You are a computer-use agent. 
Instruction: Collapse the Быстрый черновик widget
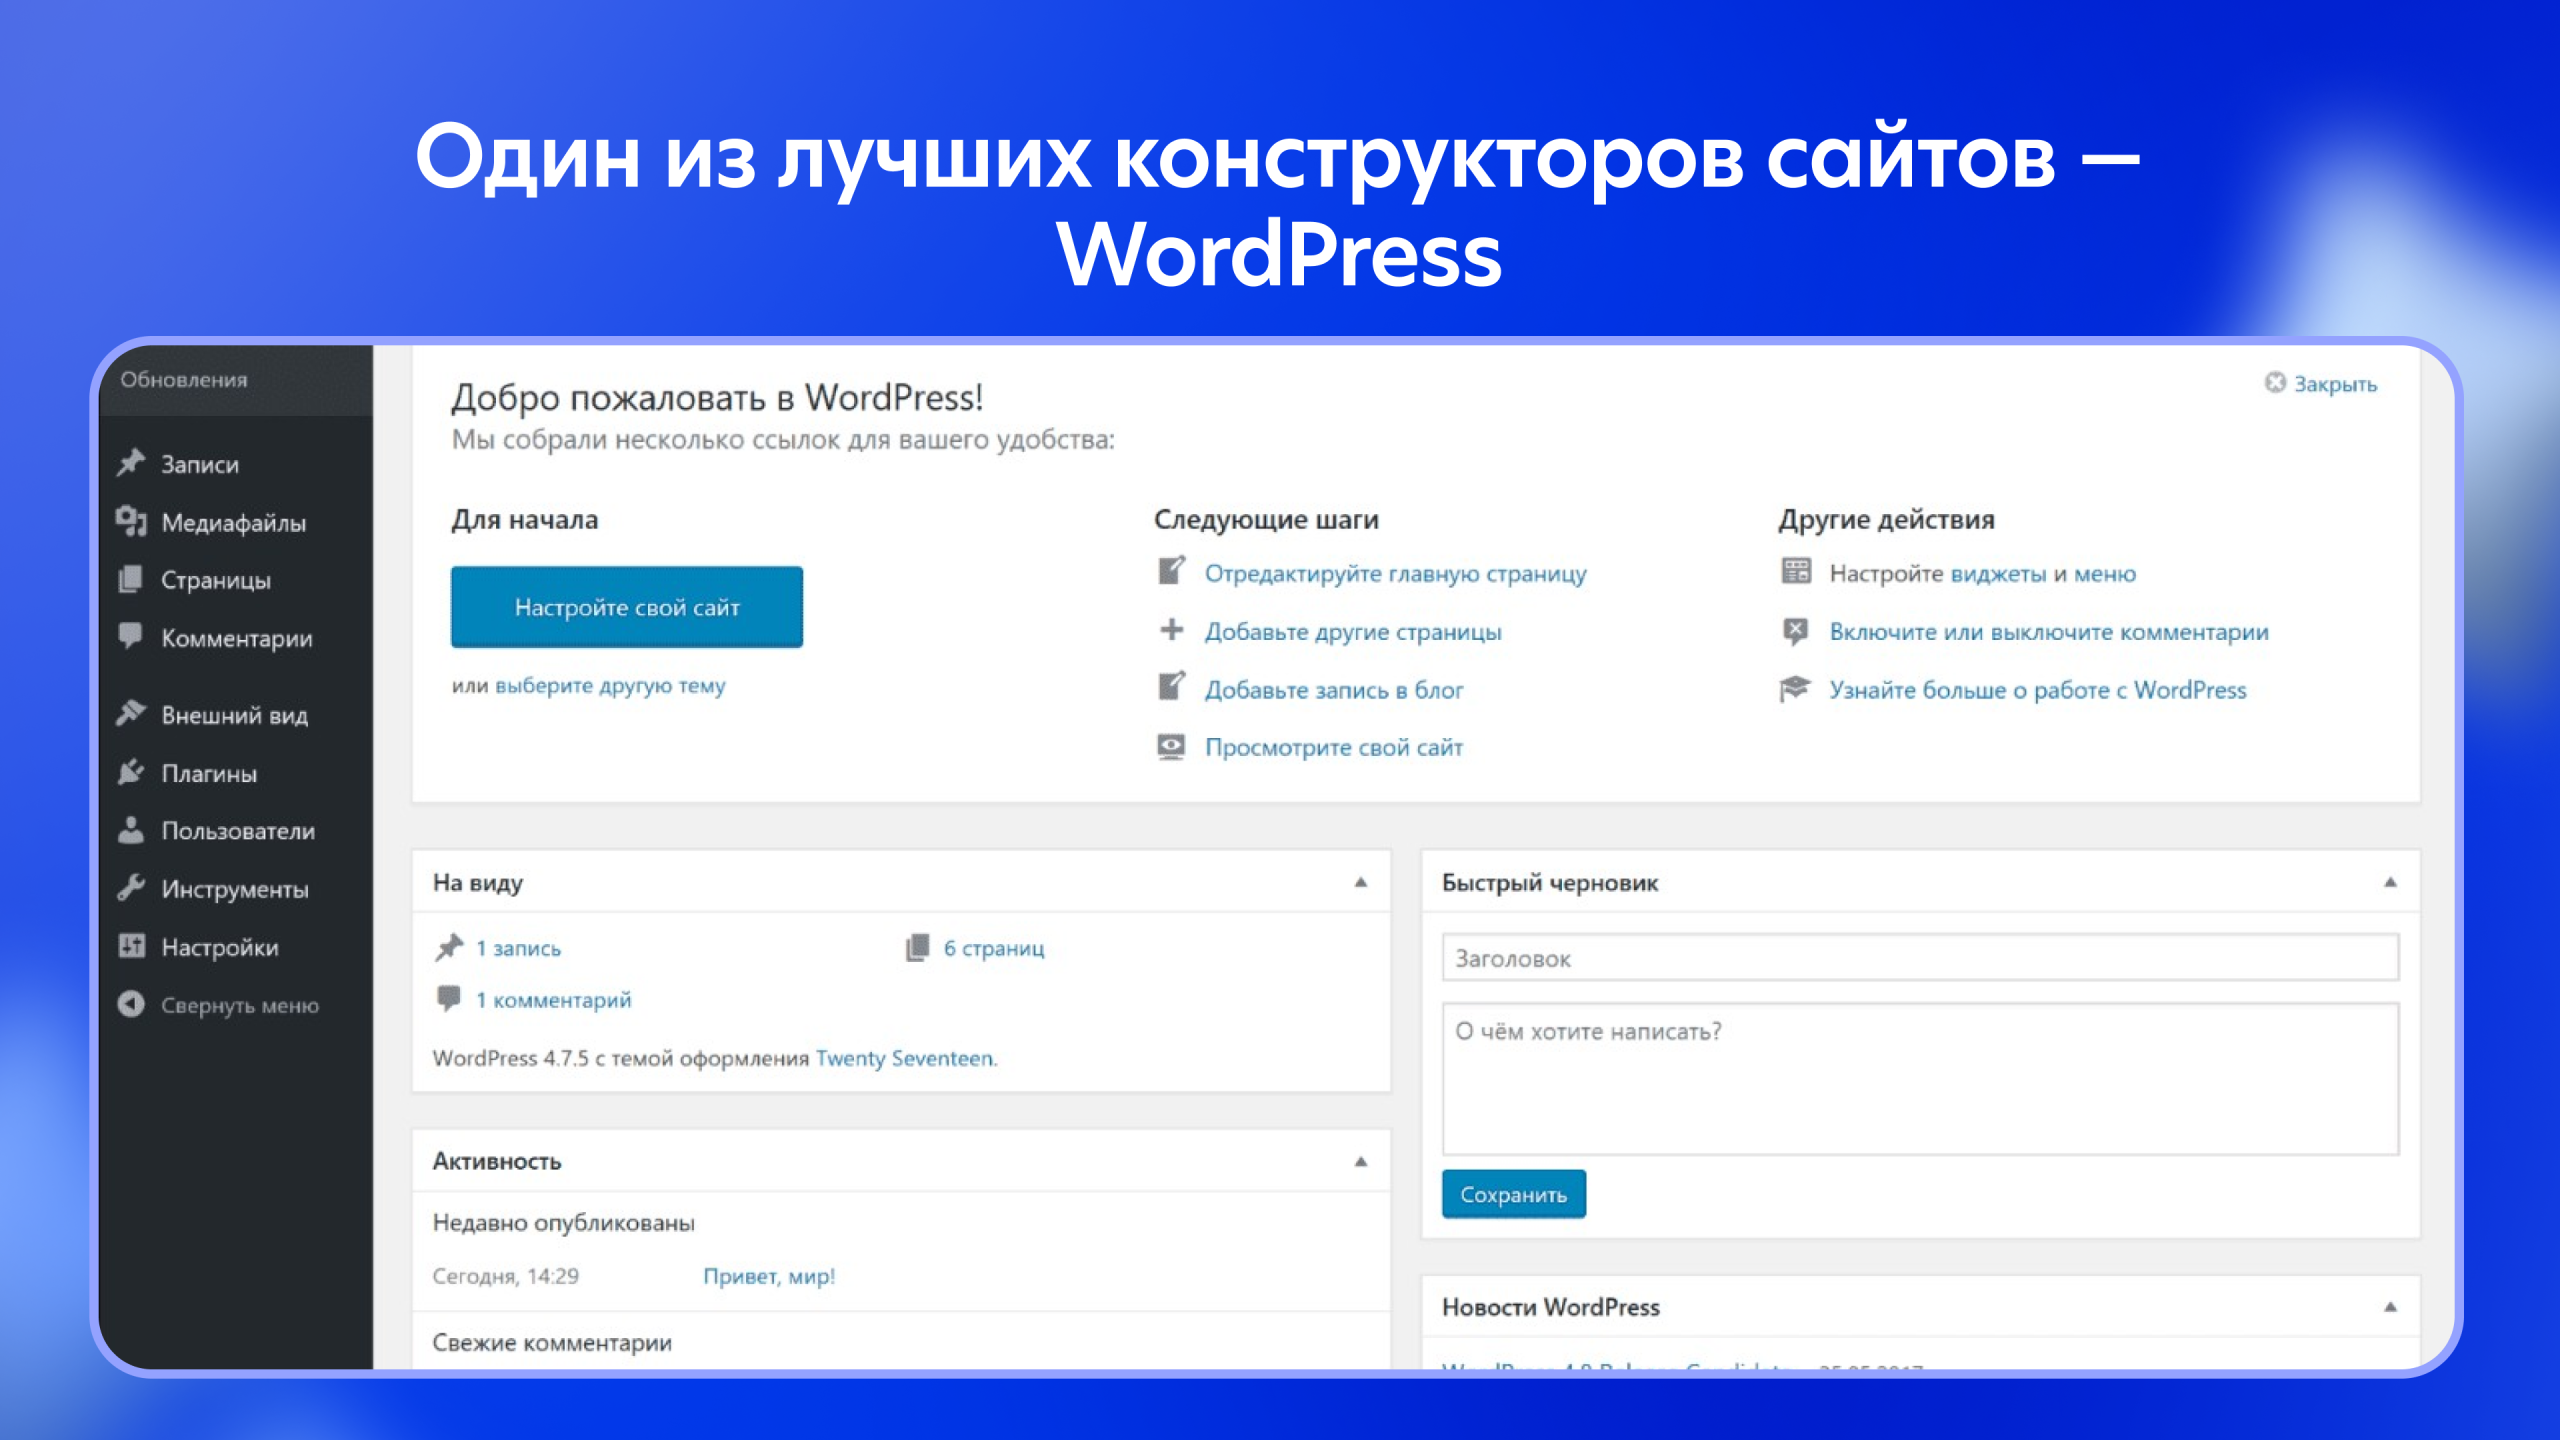[x=2391, y=882]
